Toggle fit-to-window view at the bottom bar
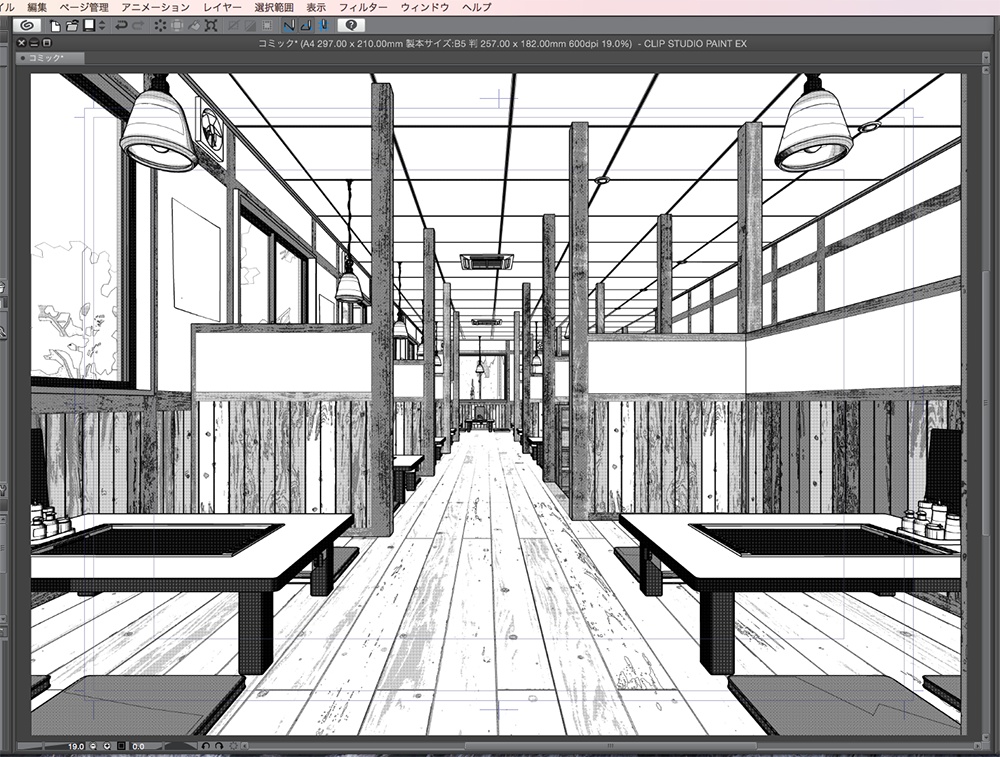The image size is (1000, 757). [x=121, y=746]
